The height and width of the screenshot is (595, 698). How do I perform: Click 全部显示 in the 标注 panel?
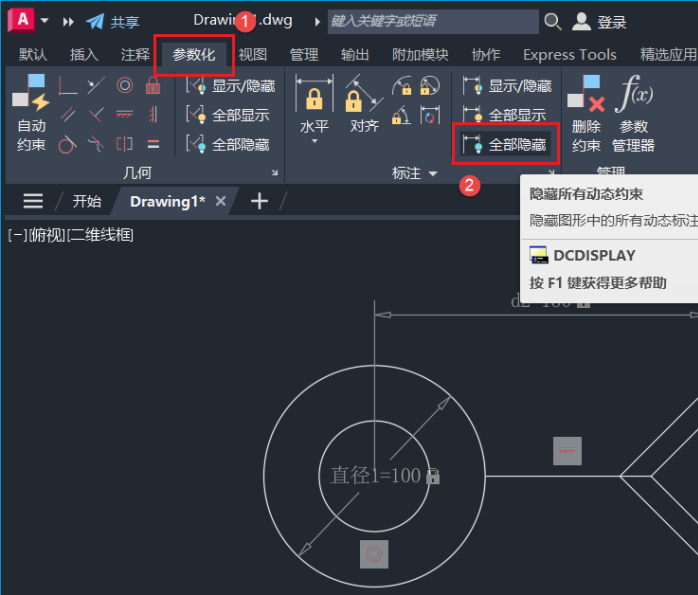coord(504,115)
